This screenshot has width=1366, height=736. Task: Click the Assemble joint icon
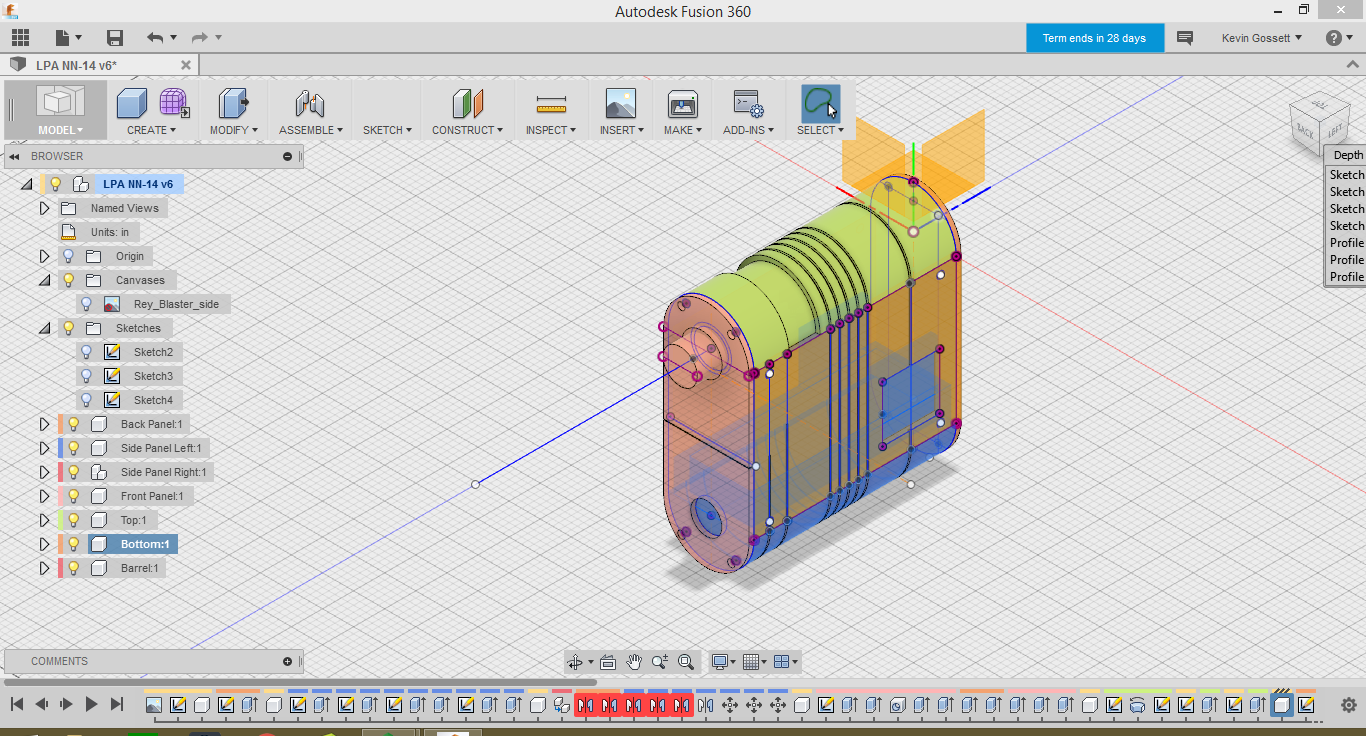tap(310, 103)
